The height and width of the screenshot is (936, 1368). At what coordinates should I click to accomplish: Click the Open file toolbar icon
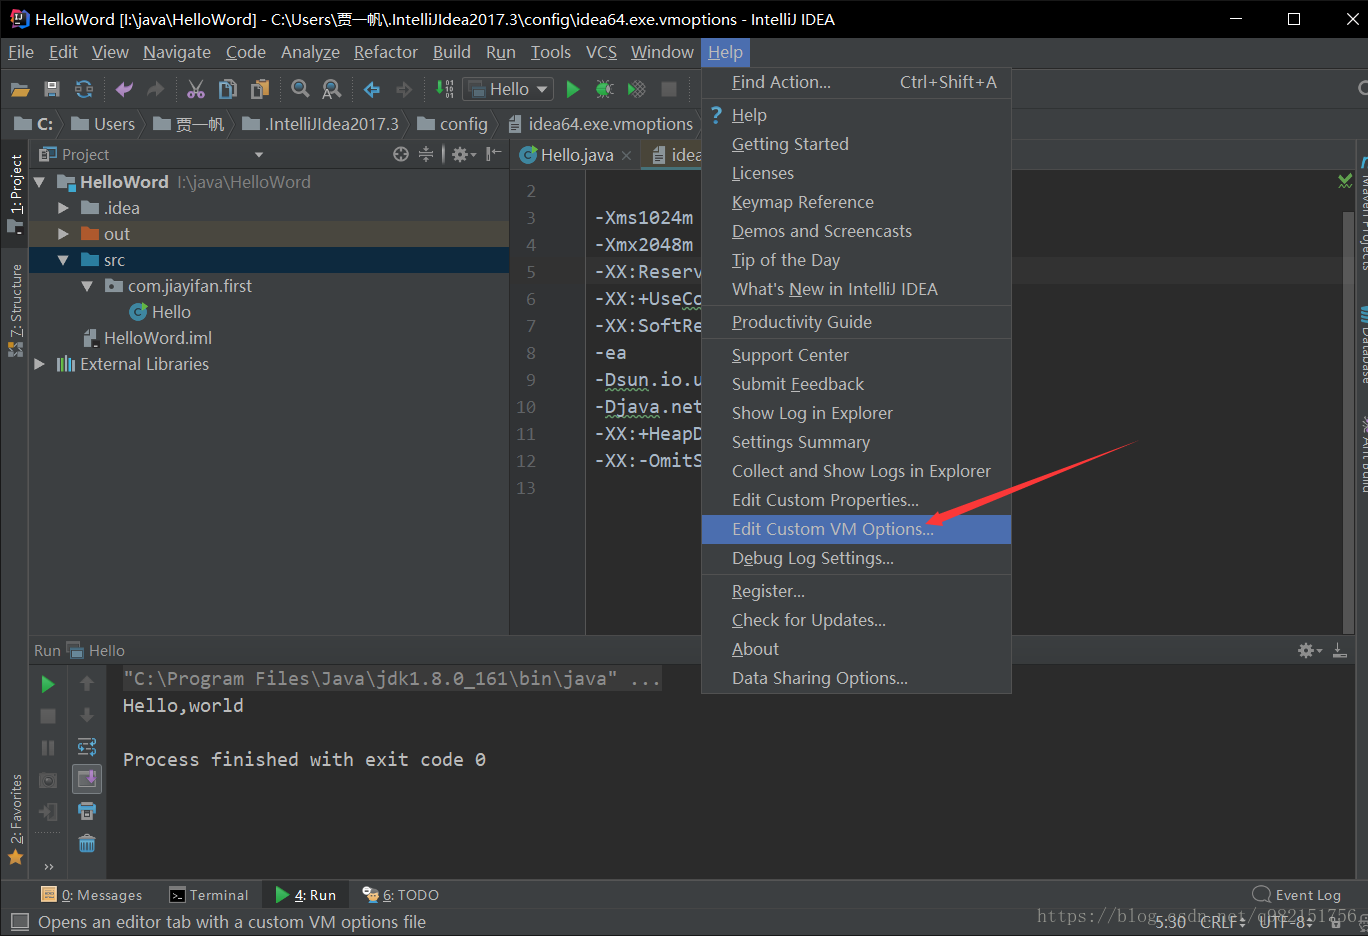point(20,89)
